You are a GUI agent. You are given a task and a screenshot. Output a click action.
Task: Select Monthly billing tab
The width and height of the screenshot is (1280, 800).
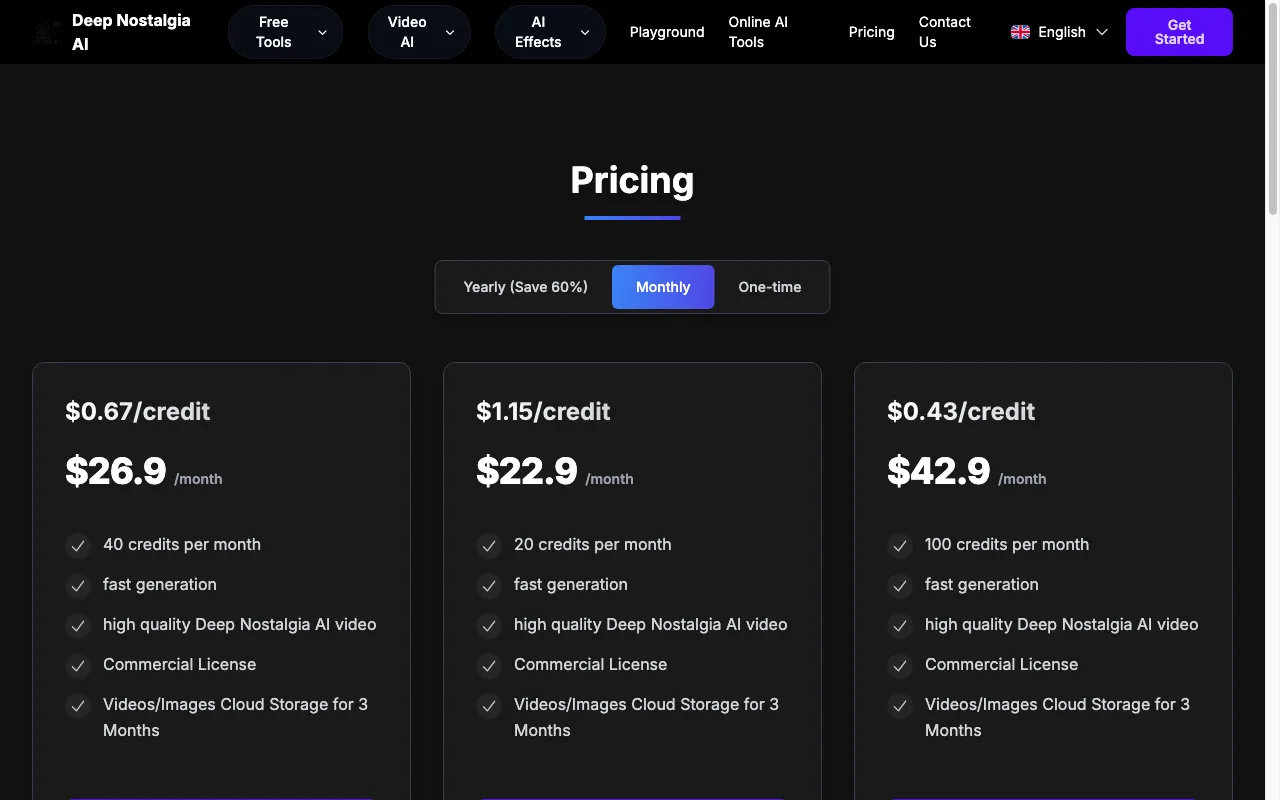click(x=663, y=287)
